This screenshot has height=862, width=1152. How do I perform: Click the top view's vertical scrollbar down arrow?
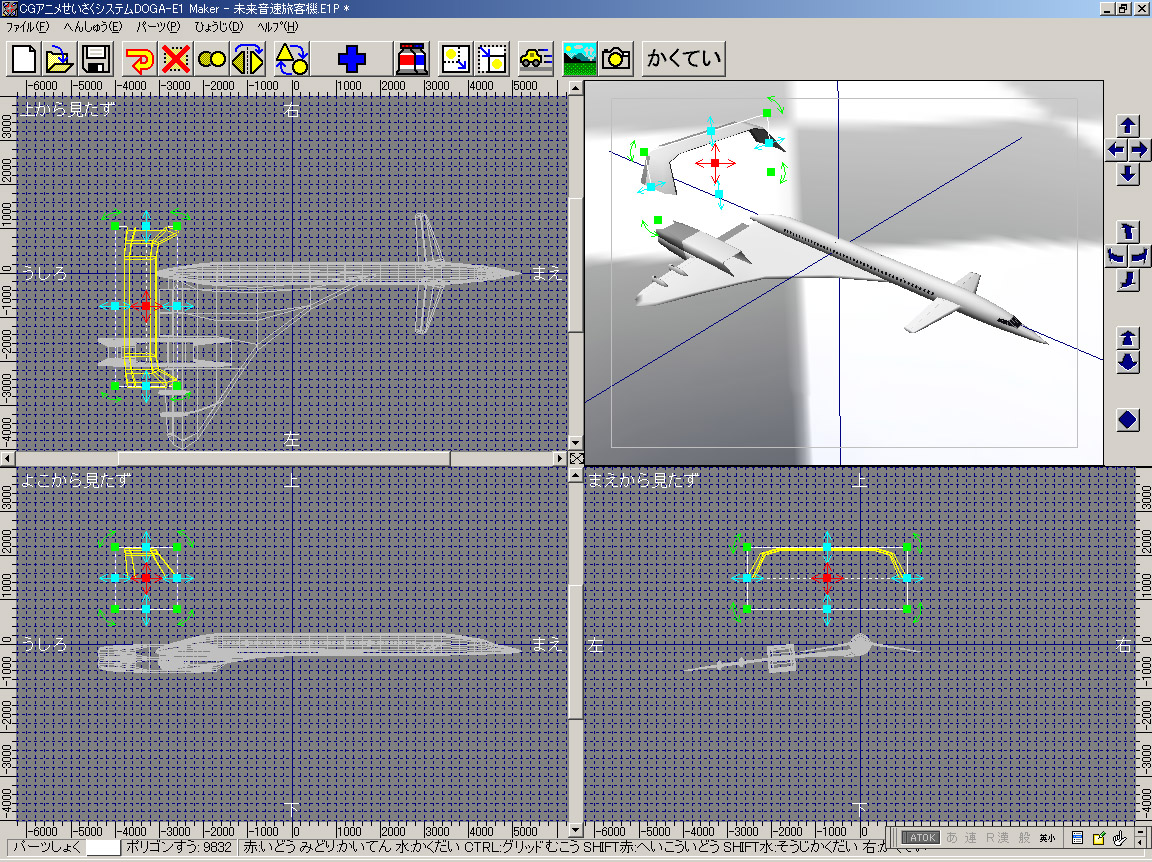tap(575, 442)
